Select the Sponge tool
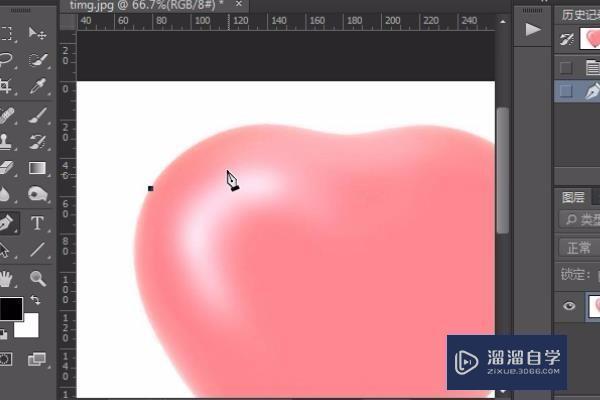600x400 pixels. pyautogui.click(x=38, y=194)
